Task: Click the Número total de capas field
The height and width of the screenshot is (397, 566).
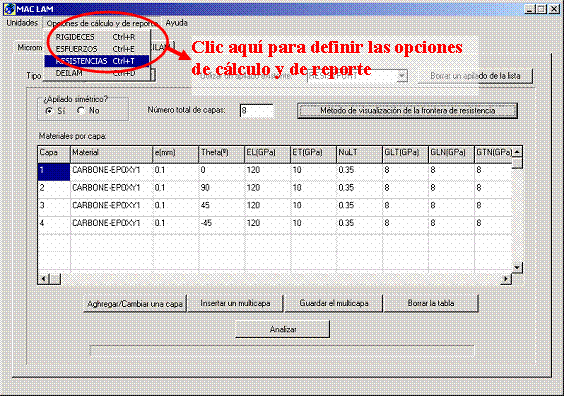Action: pos(256,110)
